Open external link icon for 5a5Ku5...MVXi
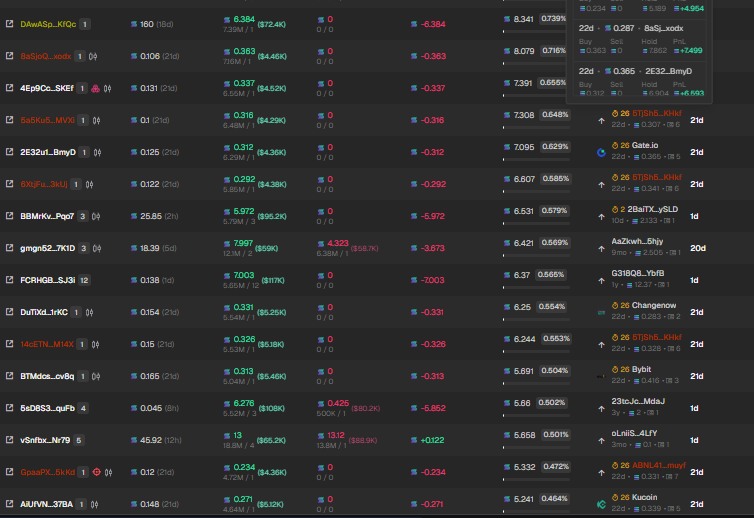The height and width of the screenshot is (518, 754). [9, 120]
